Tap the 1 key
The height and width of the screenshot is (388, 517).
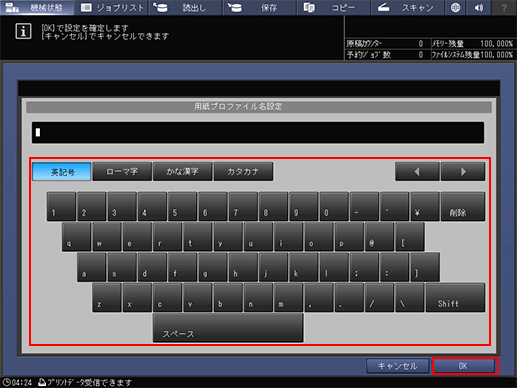tap(61, 206)
